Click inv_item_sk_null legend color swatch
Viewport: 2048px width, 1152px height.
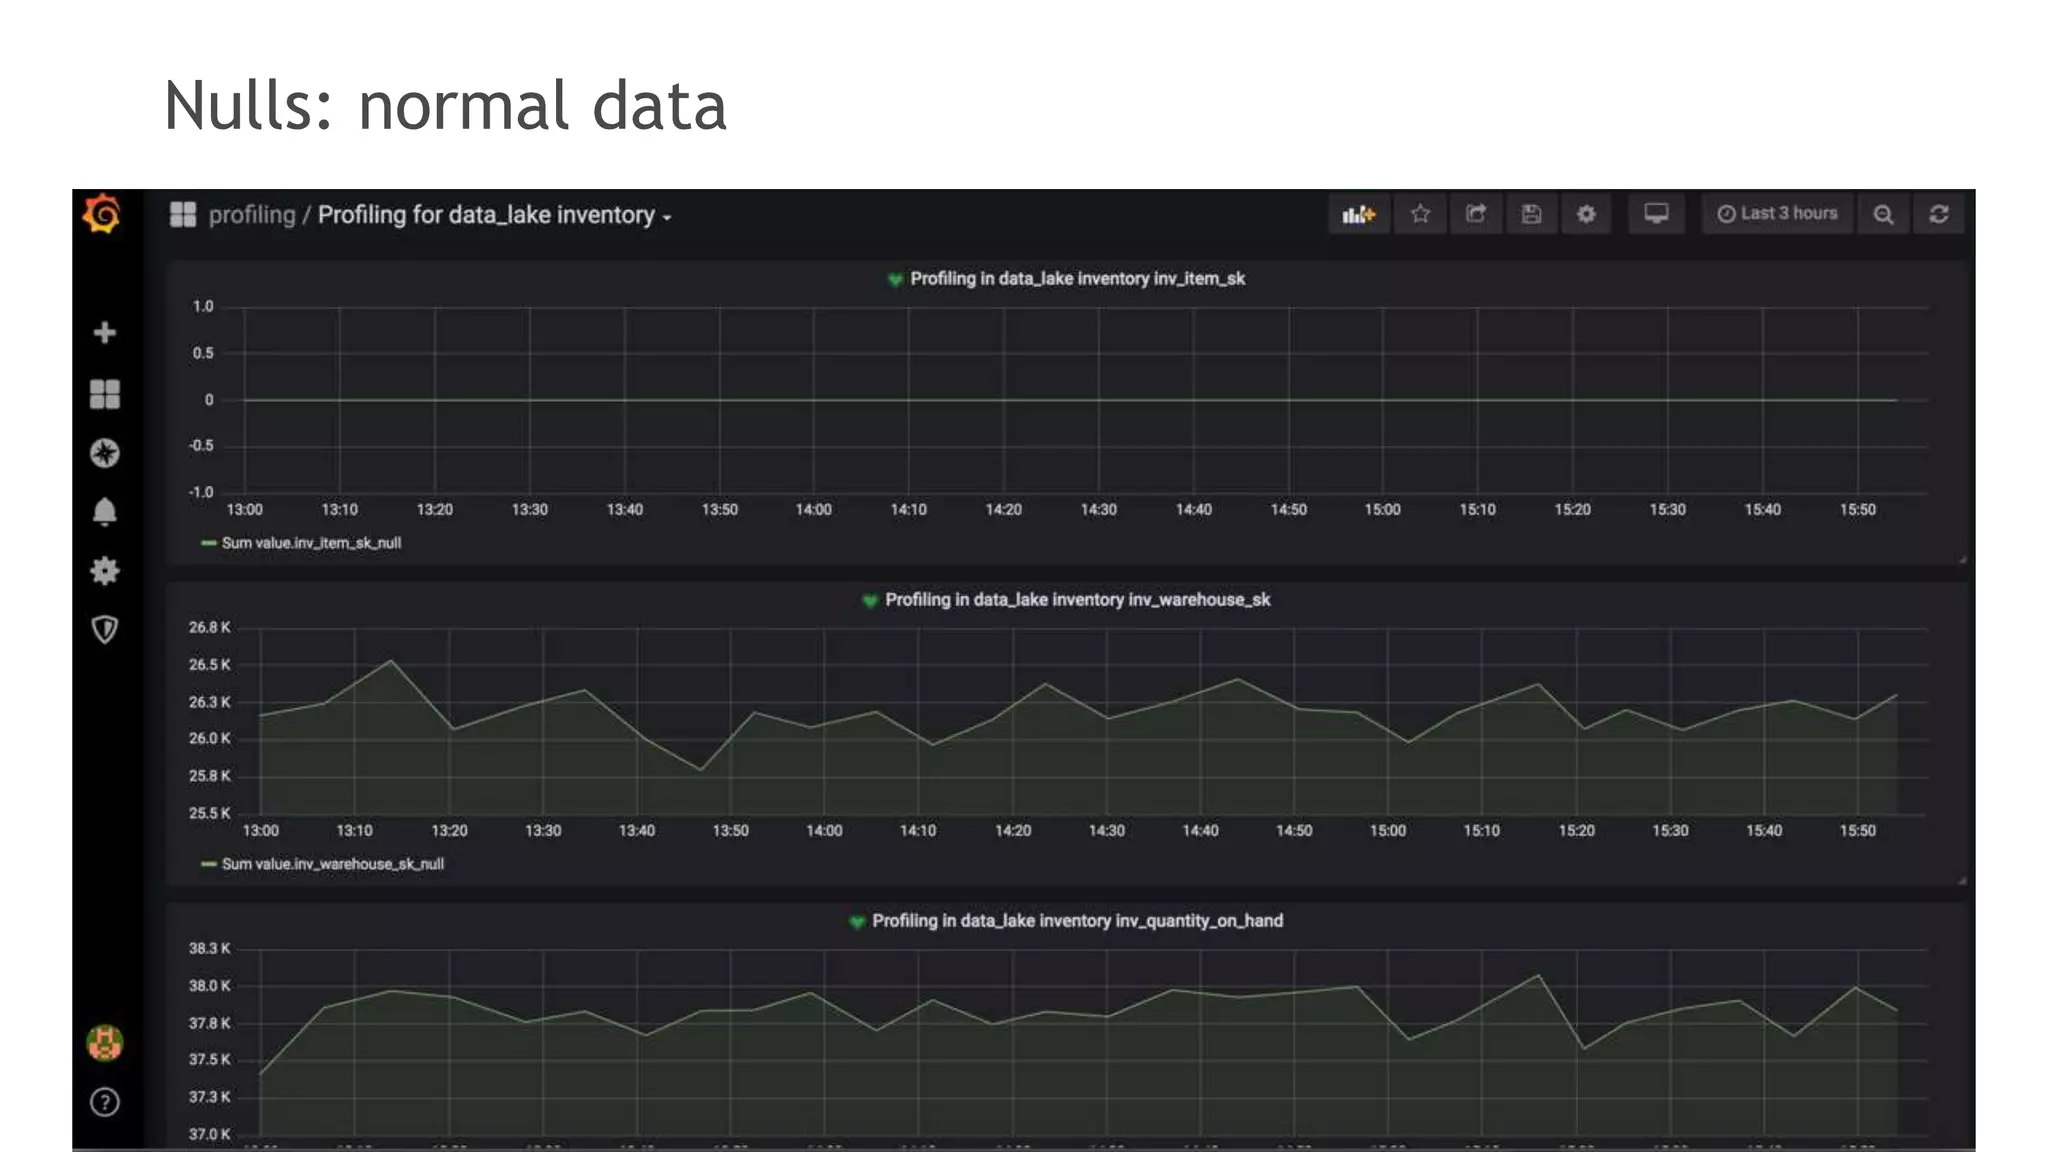click(x=209, y=543)
